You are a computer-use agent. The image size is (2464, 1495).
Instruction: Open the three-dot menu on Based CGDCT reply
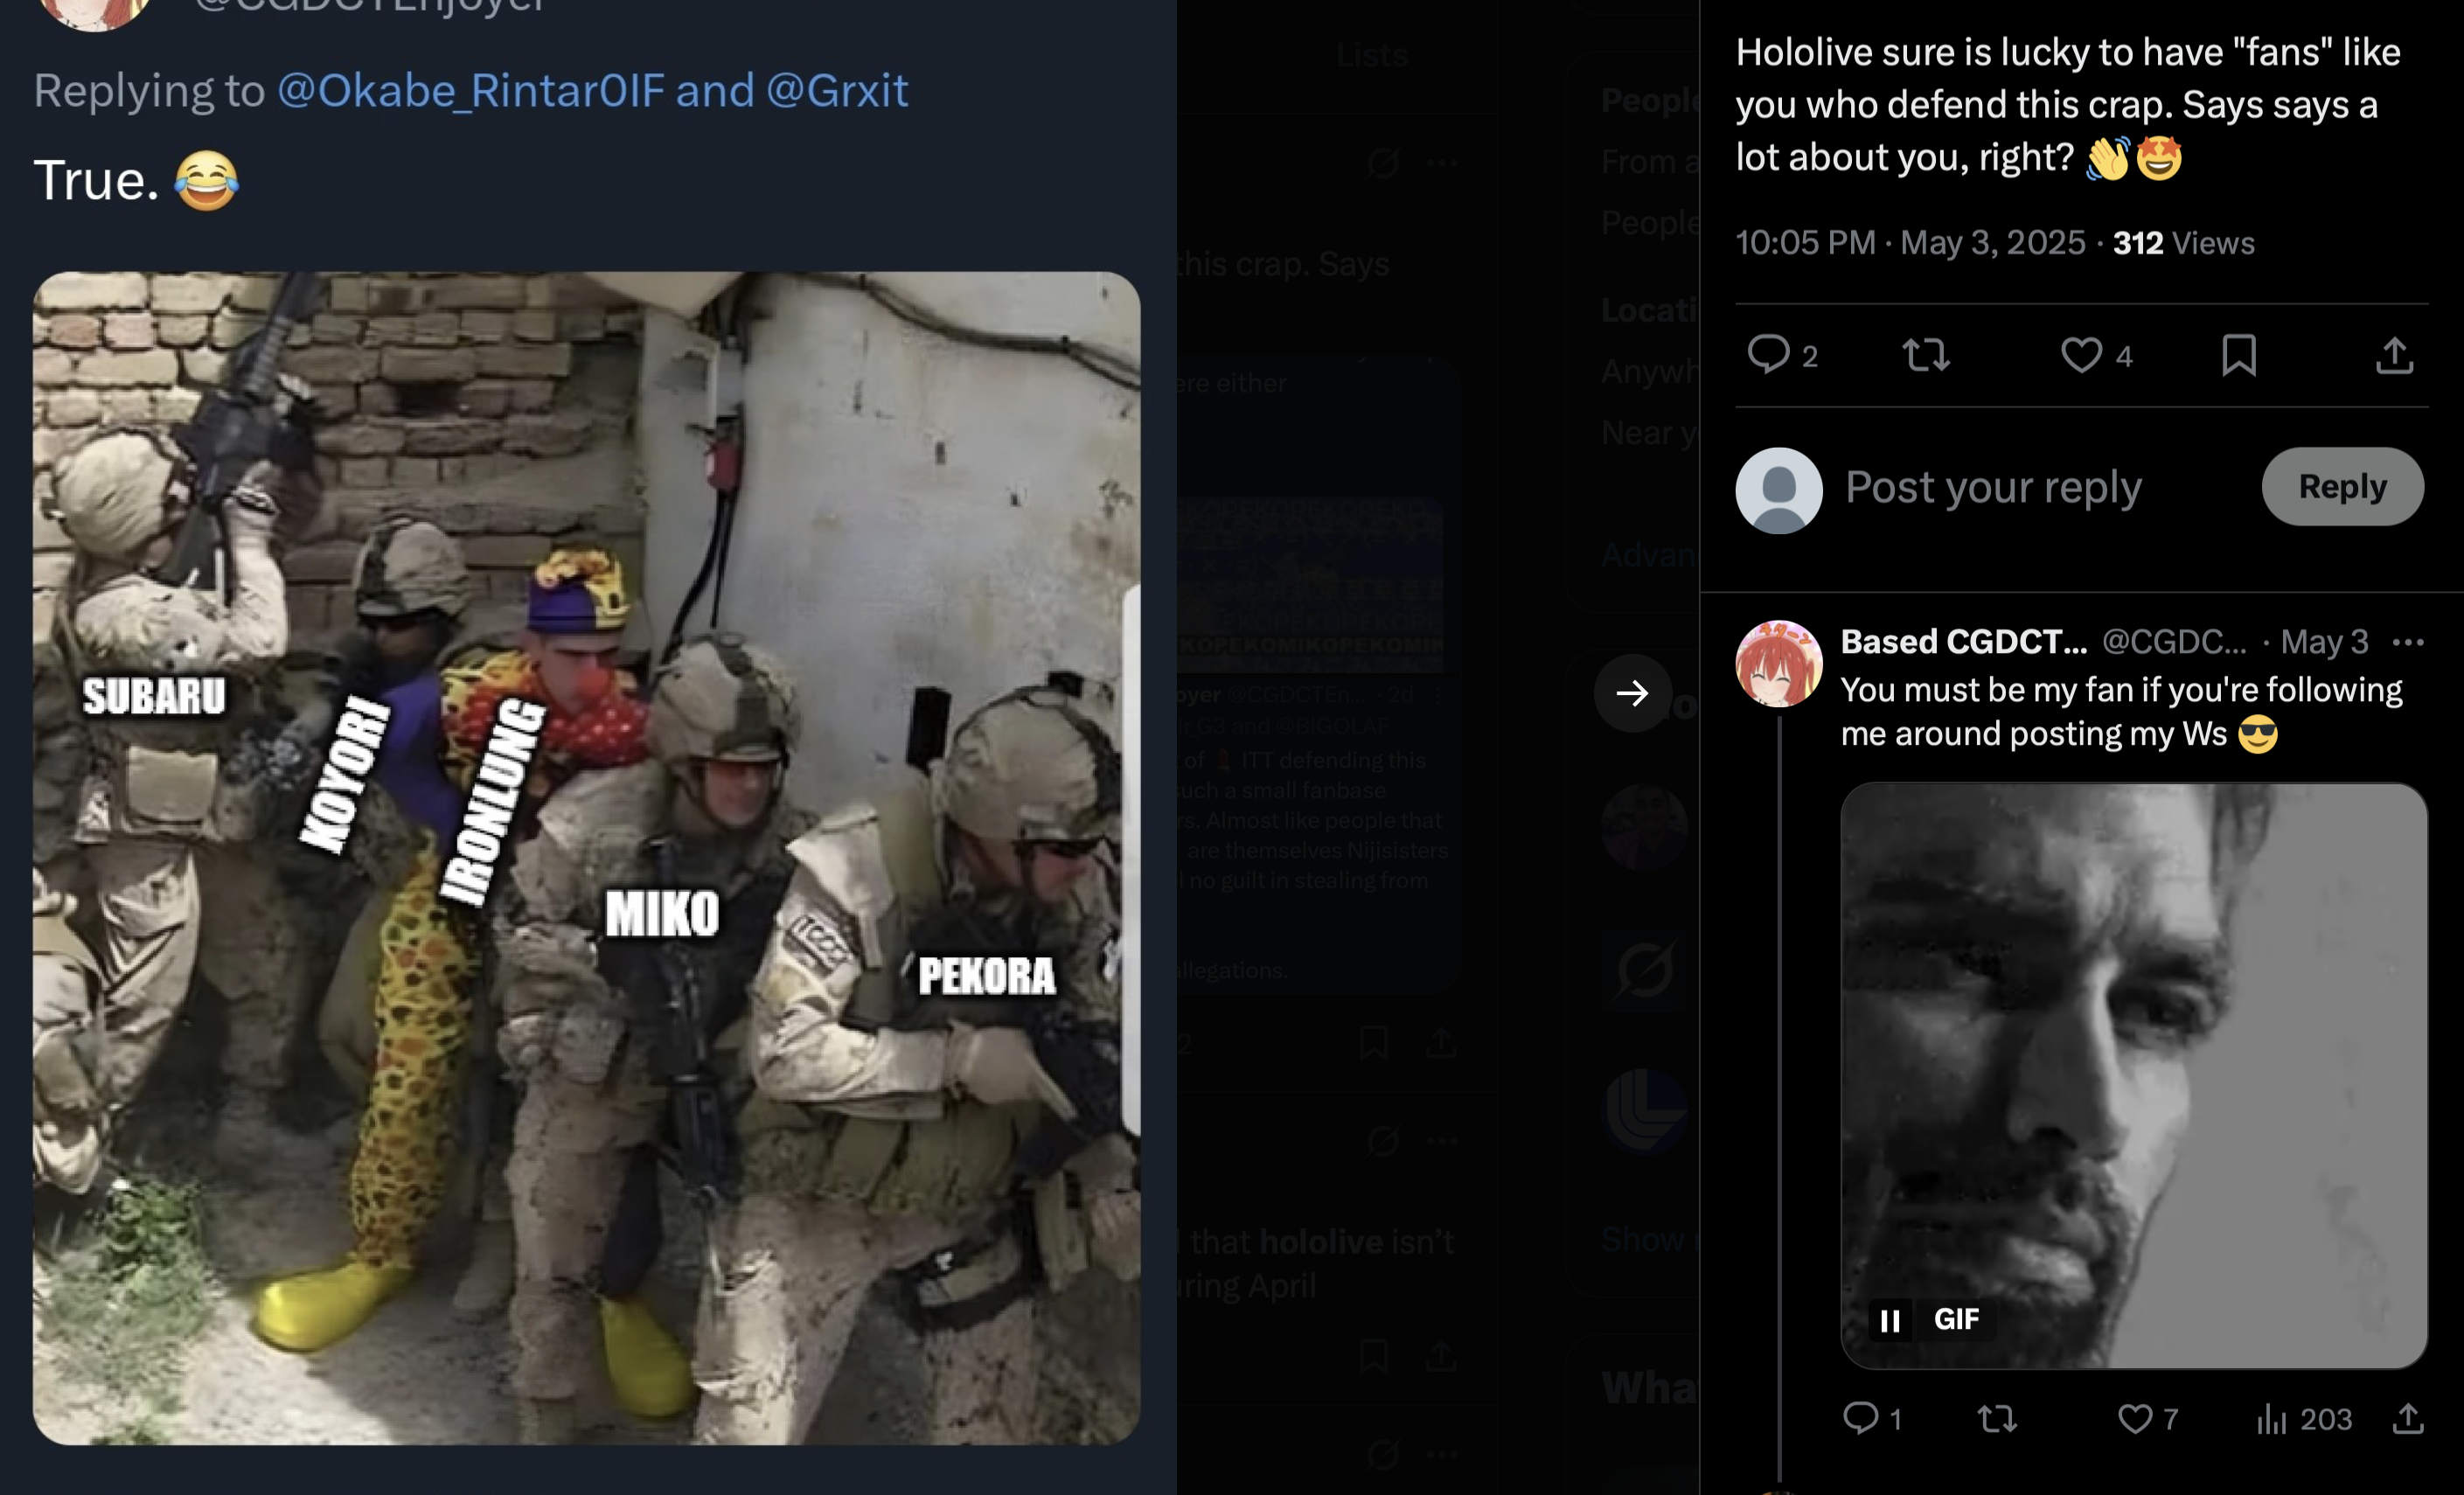pos(2407,642)
